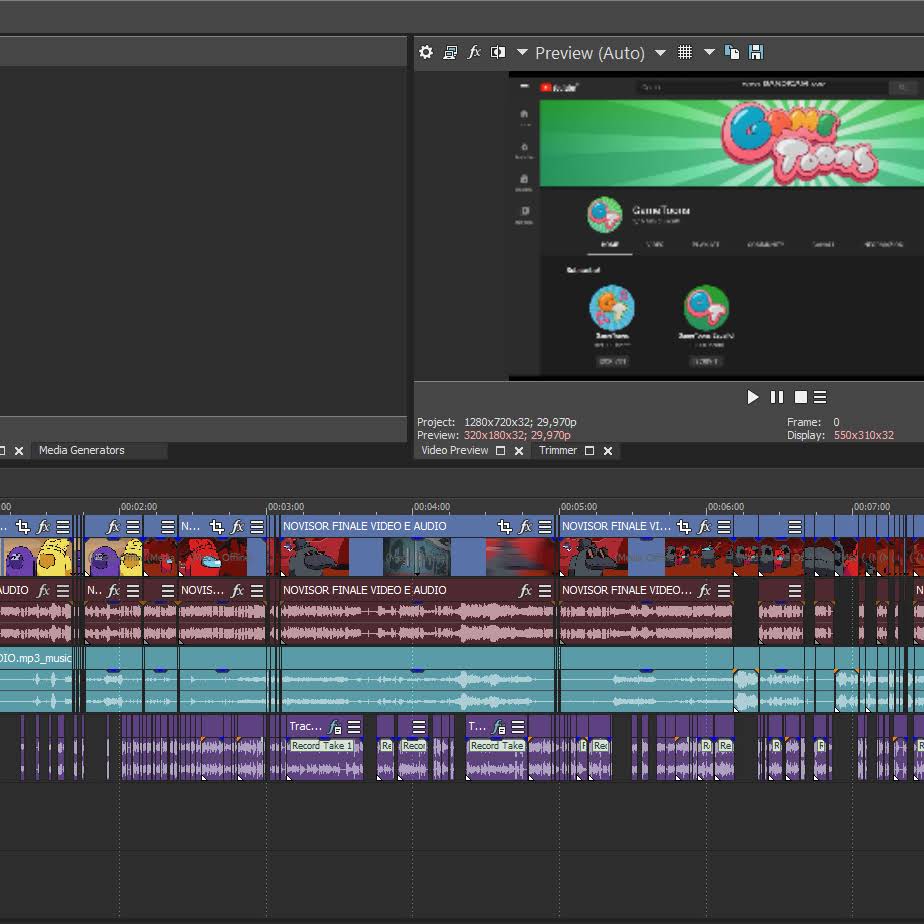Switch to the Media Generators tab
Image resolution: width=924 pixels, height=924 pixels.
[x=82, y=450]
